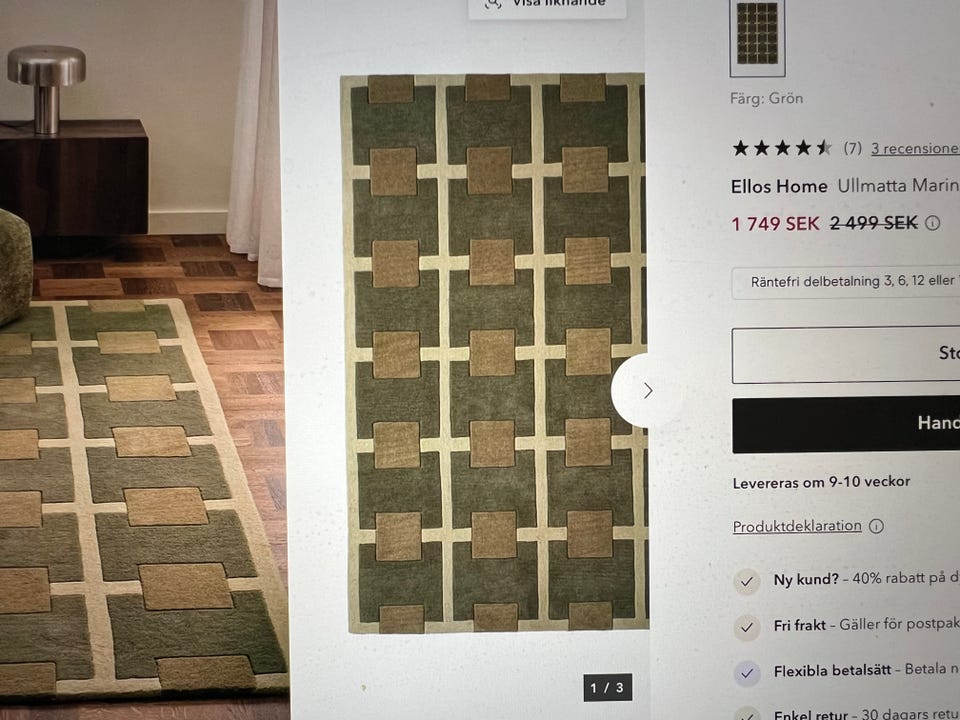Click the 'Visa liknande' search icon
The height and width of the screenshot is (720, 960).
[493, 3]
